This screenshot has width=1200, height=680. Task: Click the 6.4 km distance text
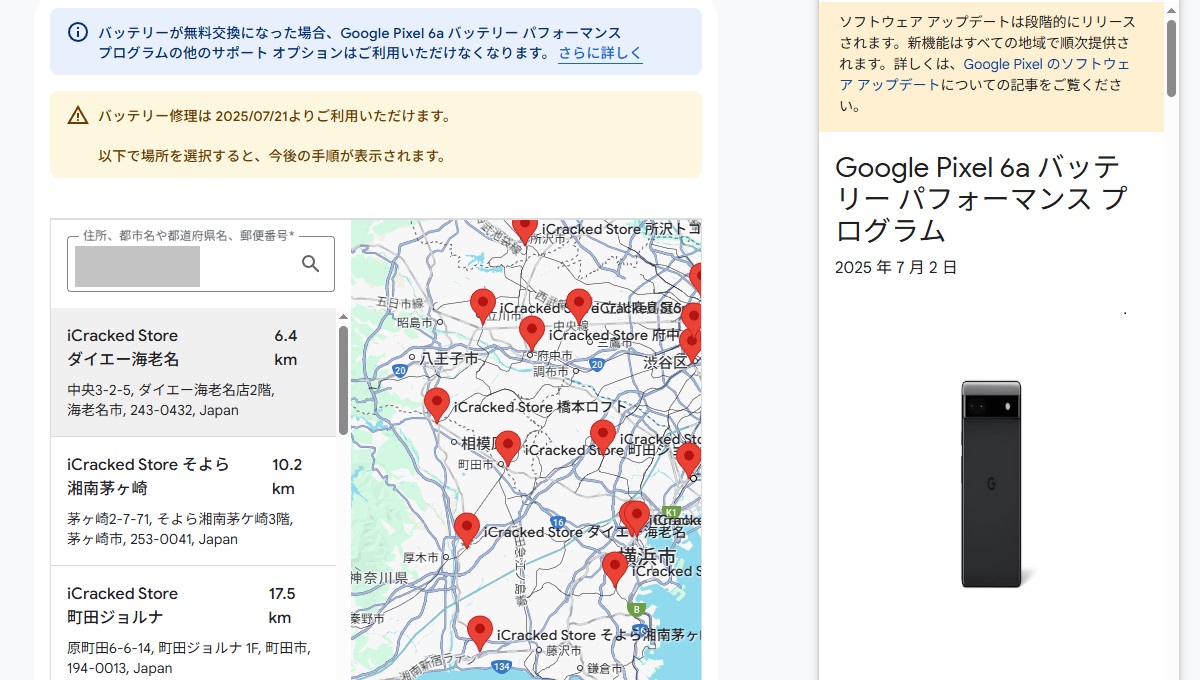(x=286, y=347)
